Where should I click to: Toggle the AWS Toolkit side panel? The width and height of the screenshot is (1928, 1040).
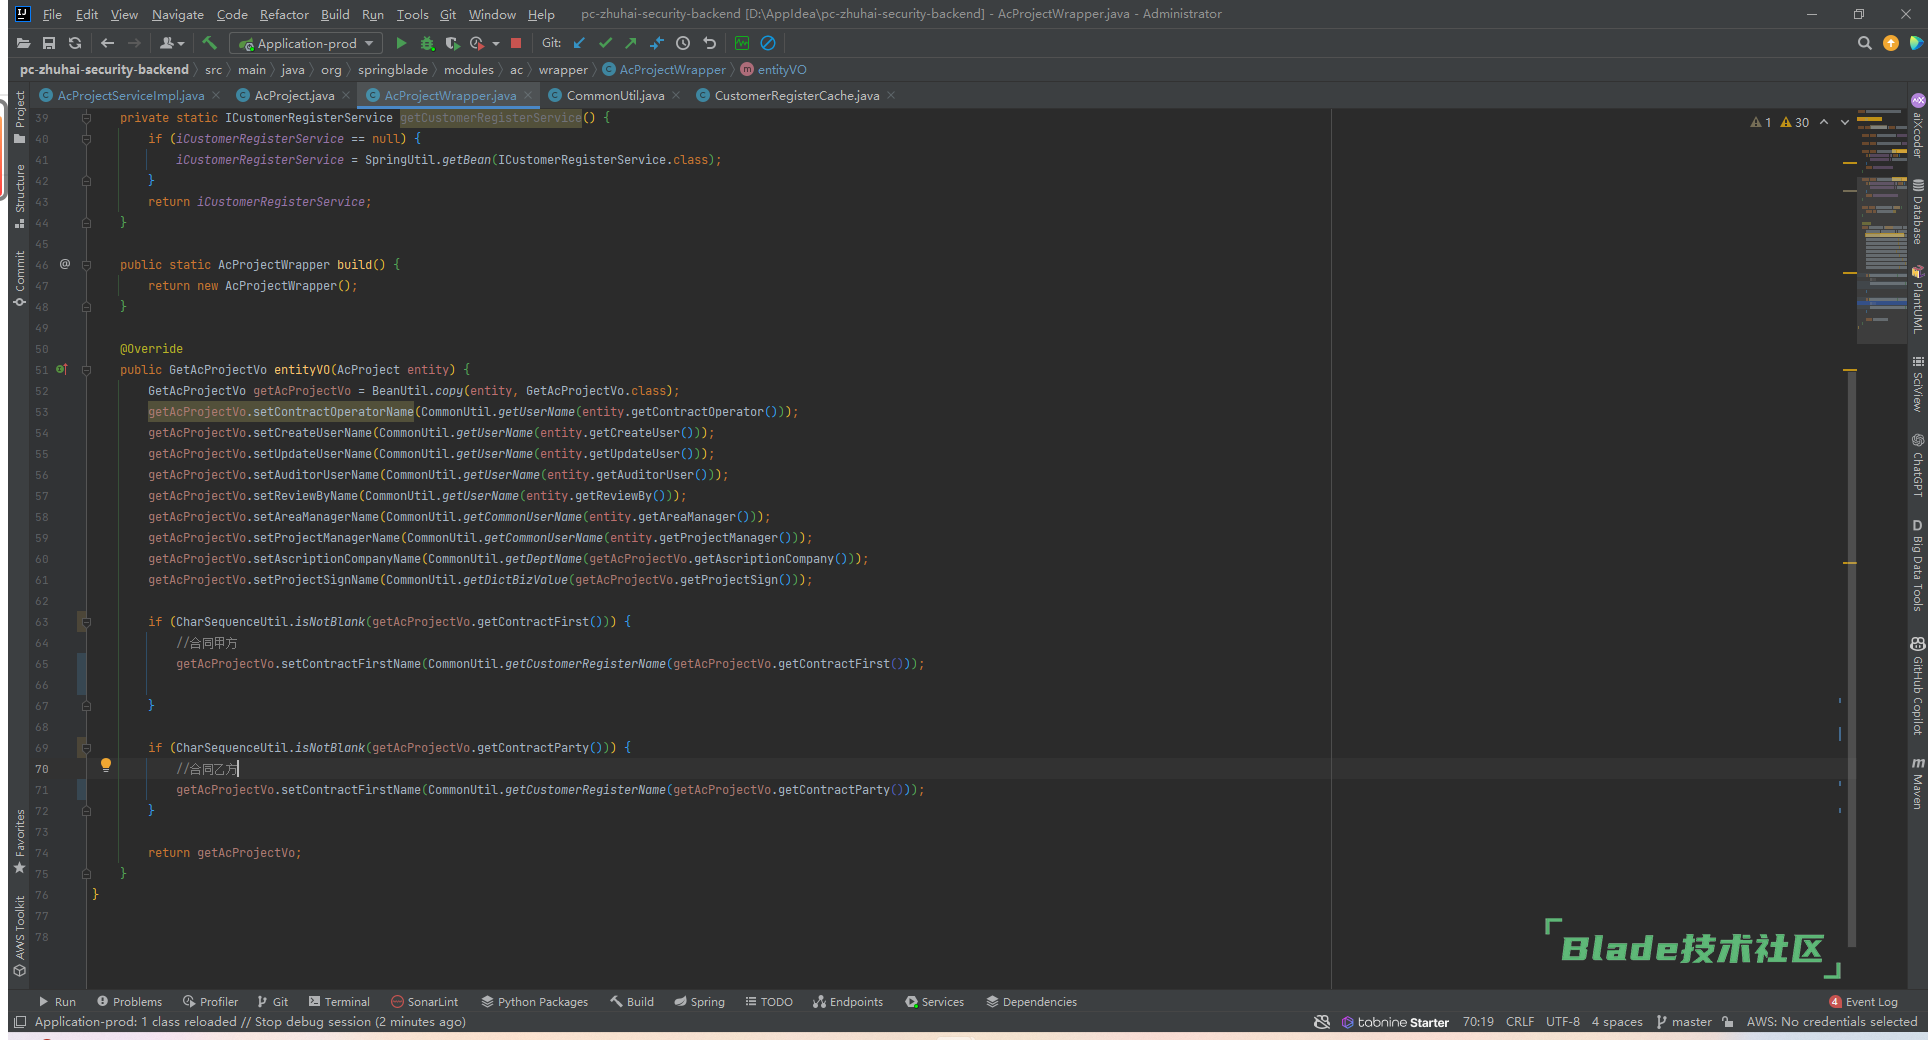(19, 936)
